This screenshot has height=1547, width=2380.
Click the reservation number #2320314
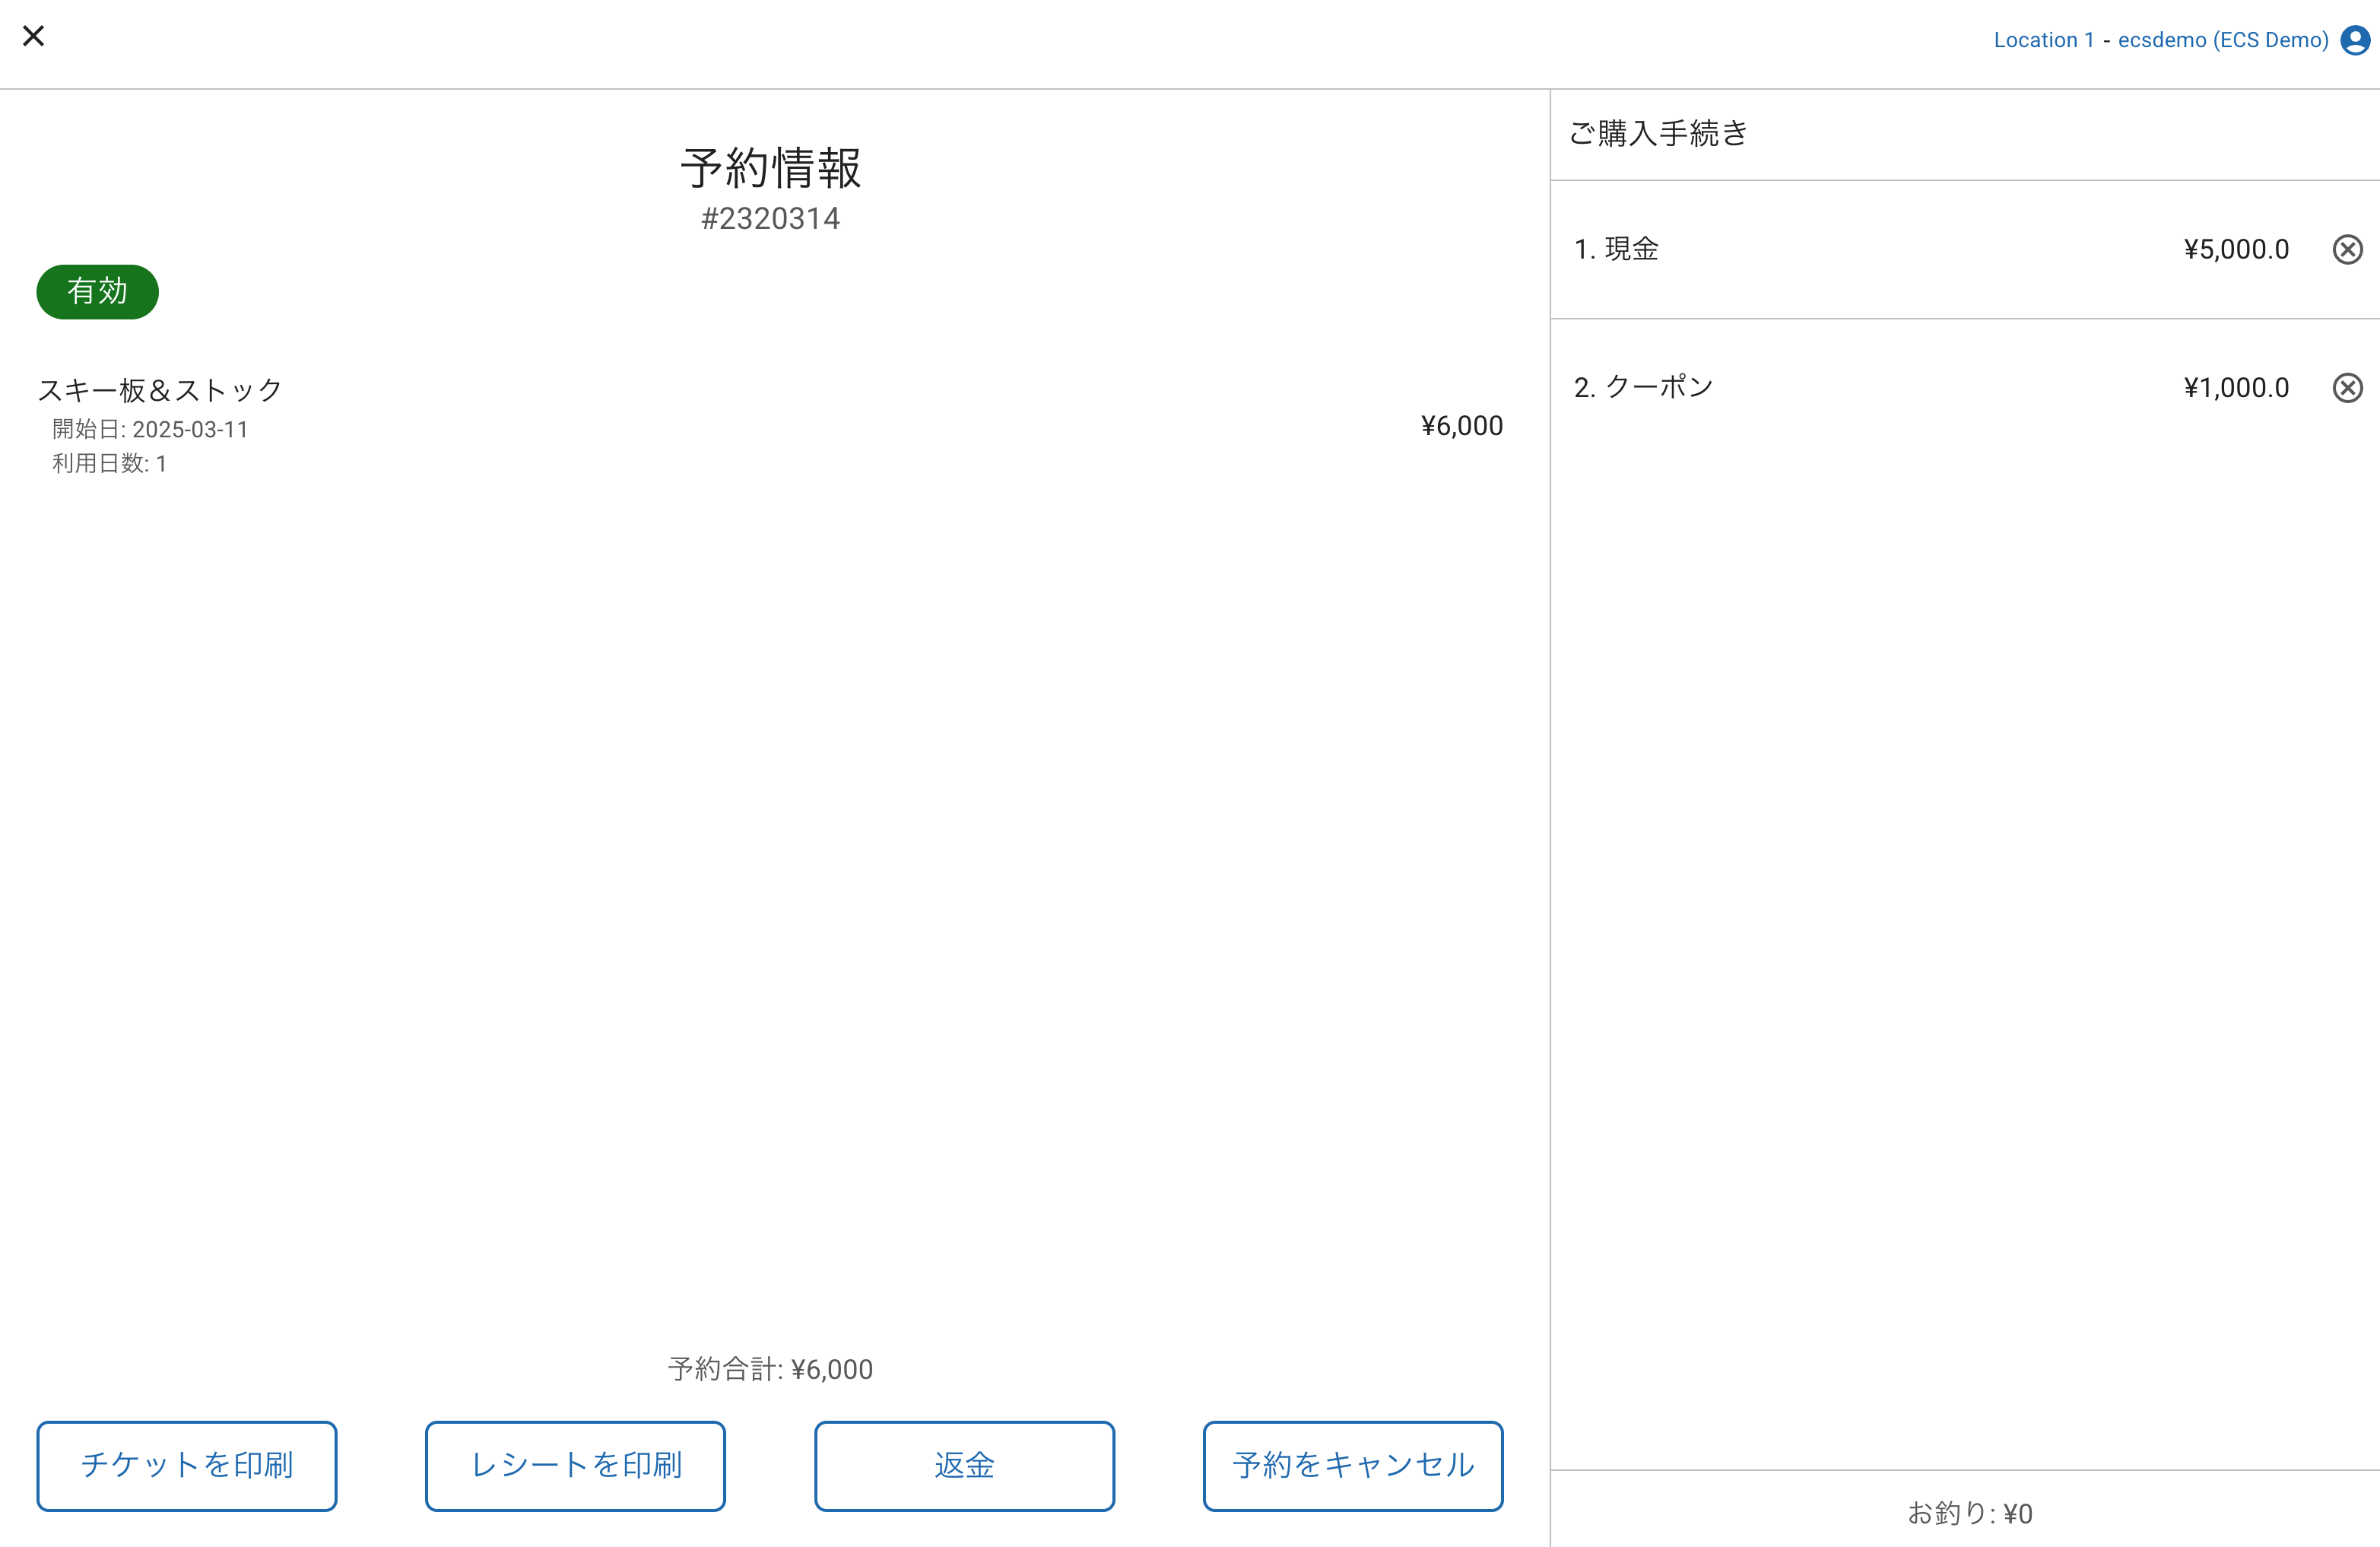(770, 218)
